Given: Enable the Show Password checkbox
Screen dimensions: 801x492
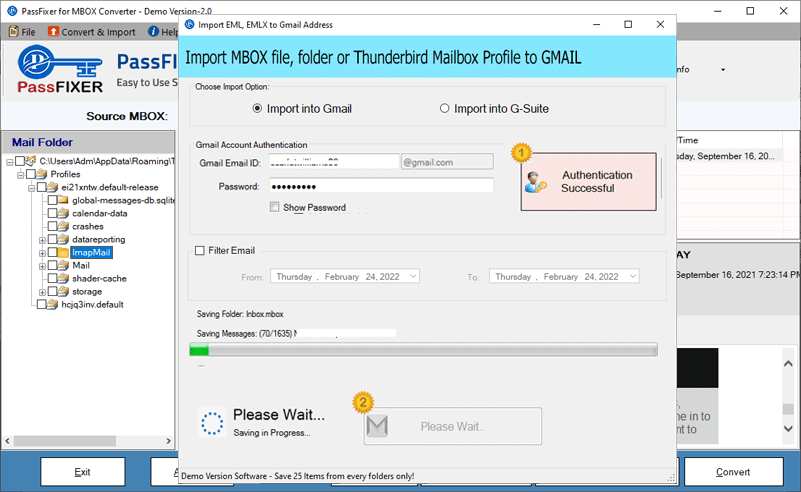Looking at the screenshot, I should point(275,207).
